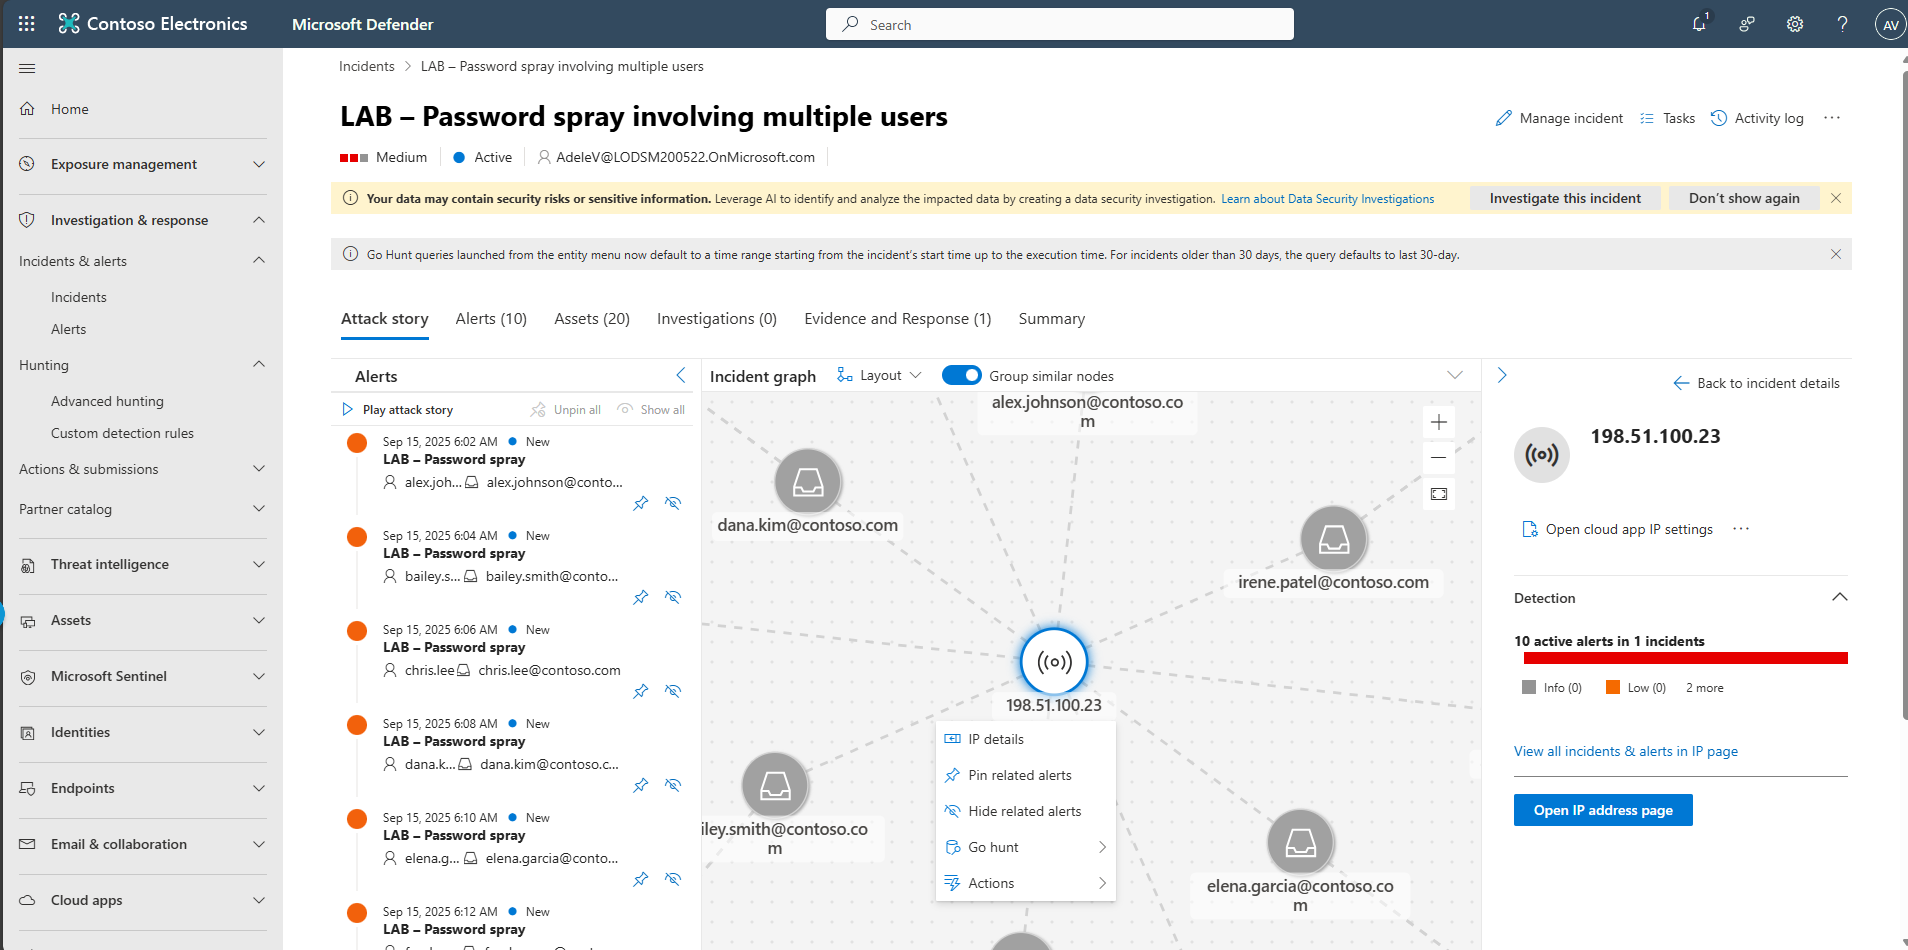Hide the 6:04 AM bailey.smith alert
This screenshot has height=950, width=1908.
tap(673, 597)
